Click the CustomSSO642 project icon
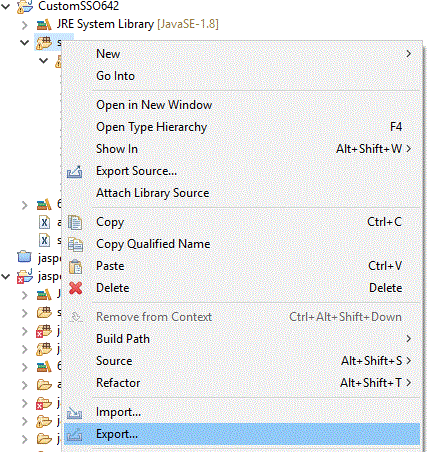 click(x=25, y=7)
